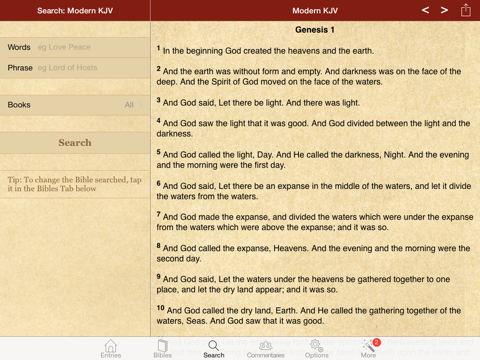The width and height of the screenshot is (480, 360).
Task: Tap the Search button
Action: tap(75, 143)
